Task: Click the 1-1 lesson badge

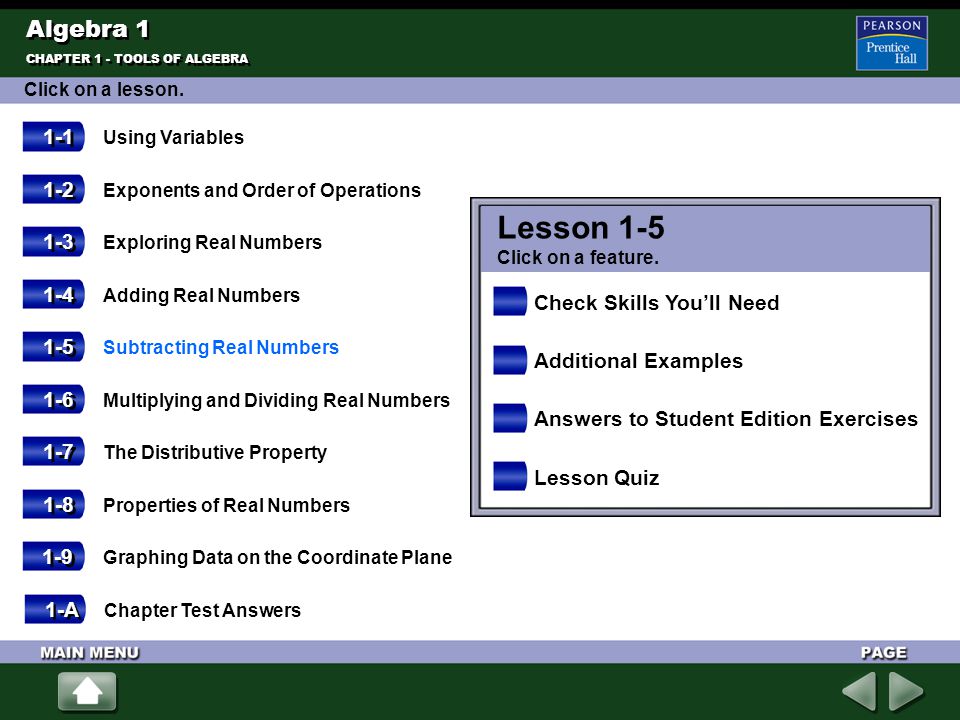Action: 53,137
